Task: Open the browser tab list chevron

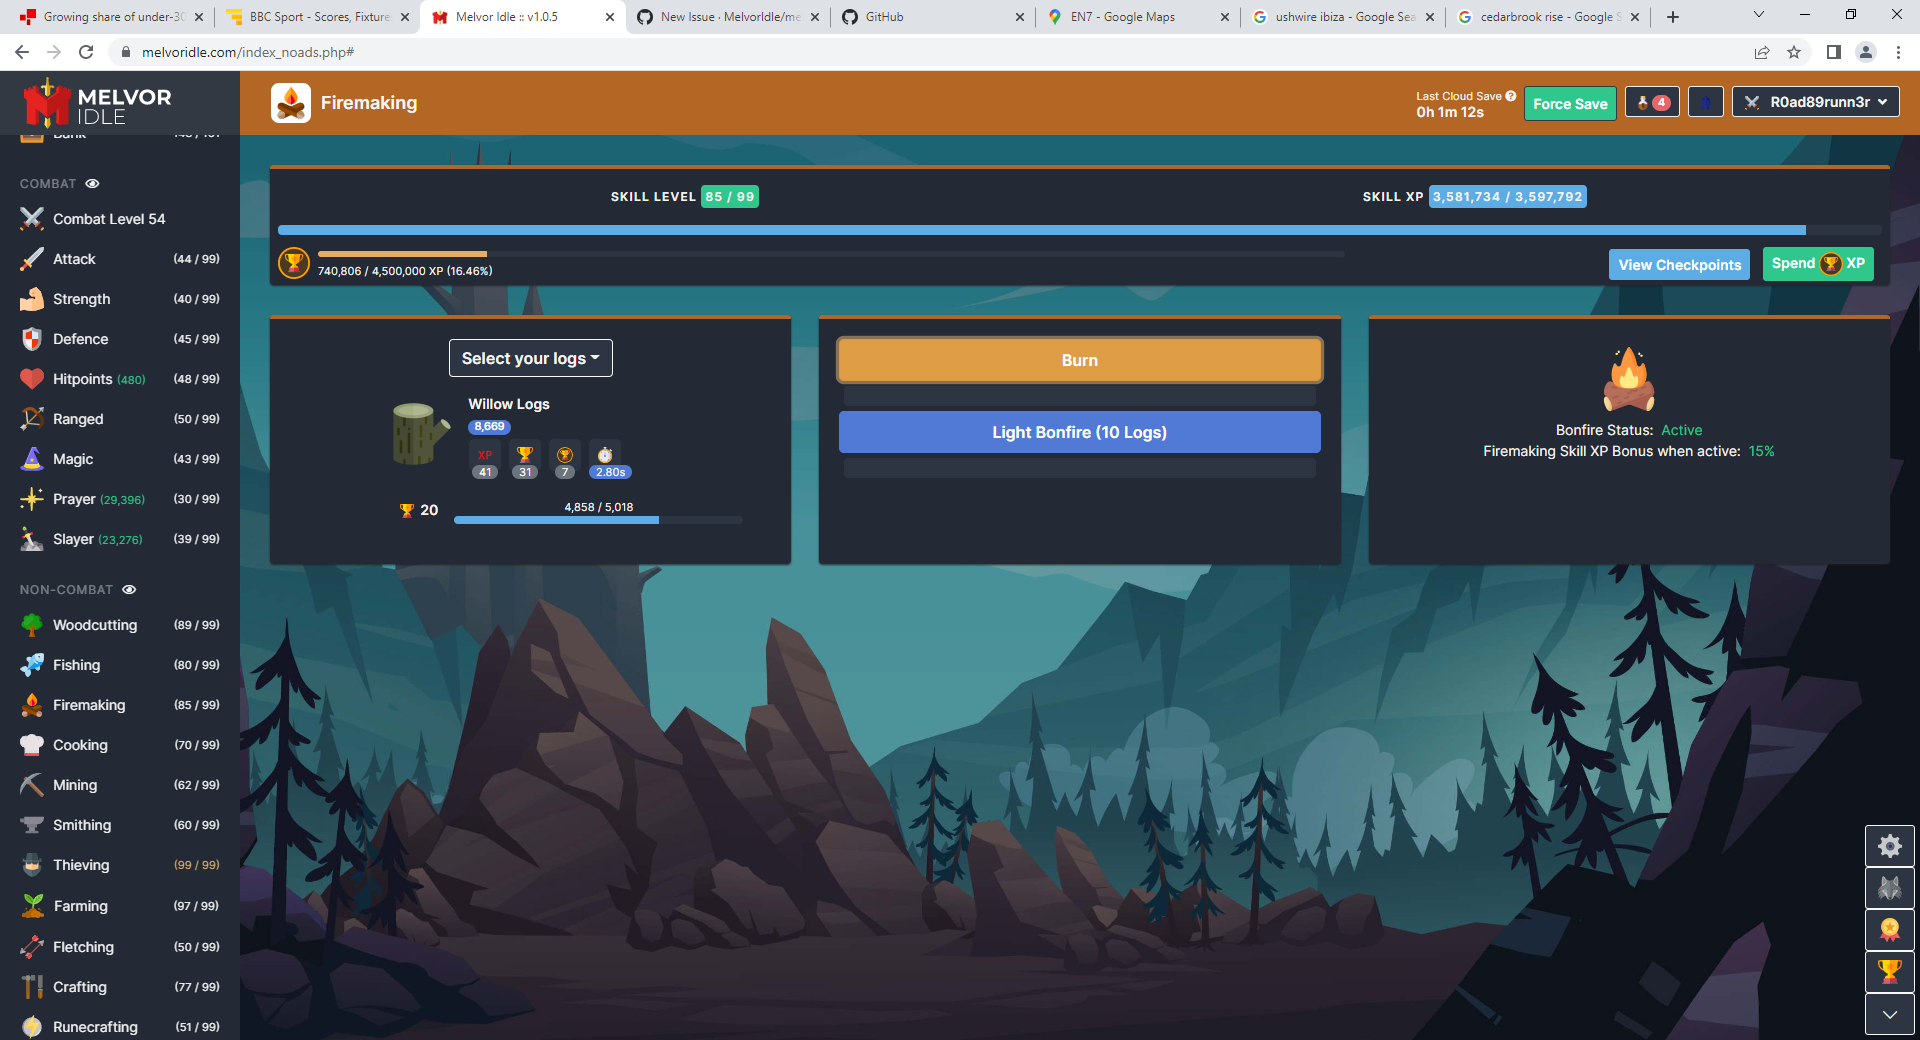Action: pyautogui.click(x=1757, y=16)
